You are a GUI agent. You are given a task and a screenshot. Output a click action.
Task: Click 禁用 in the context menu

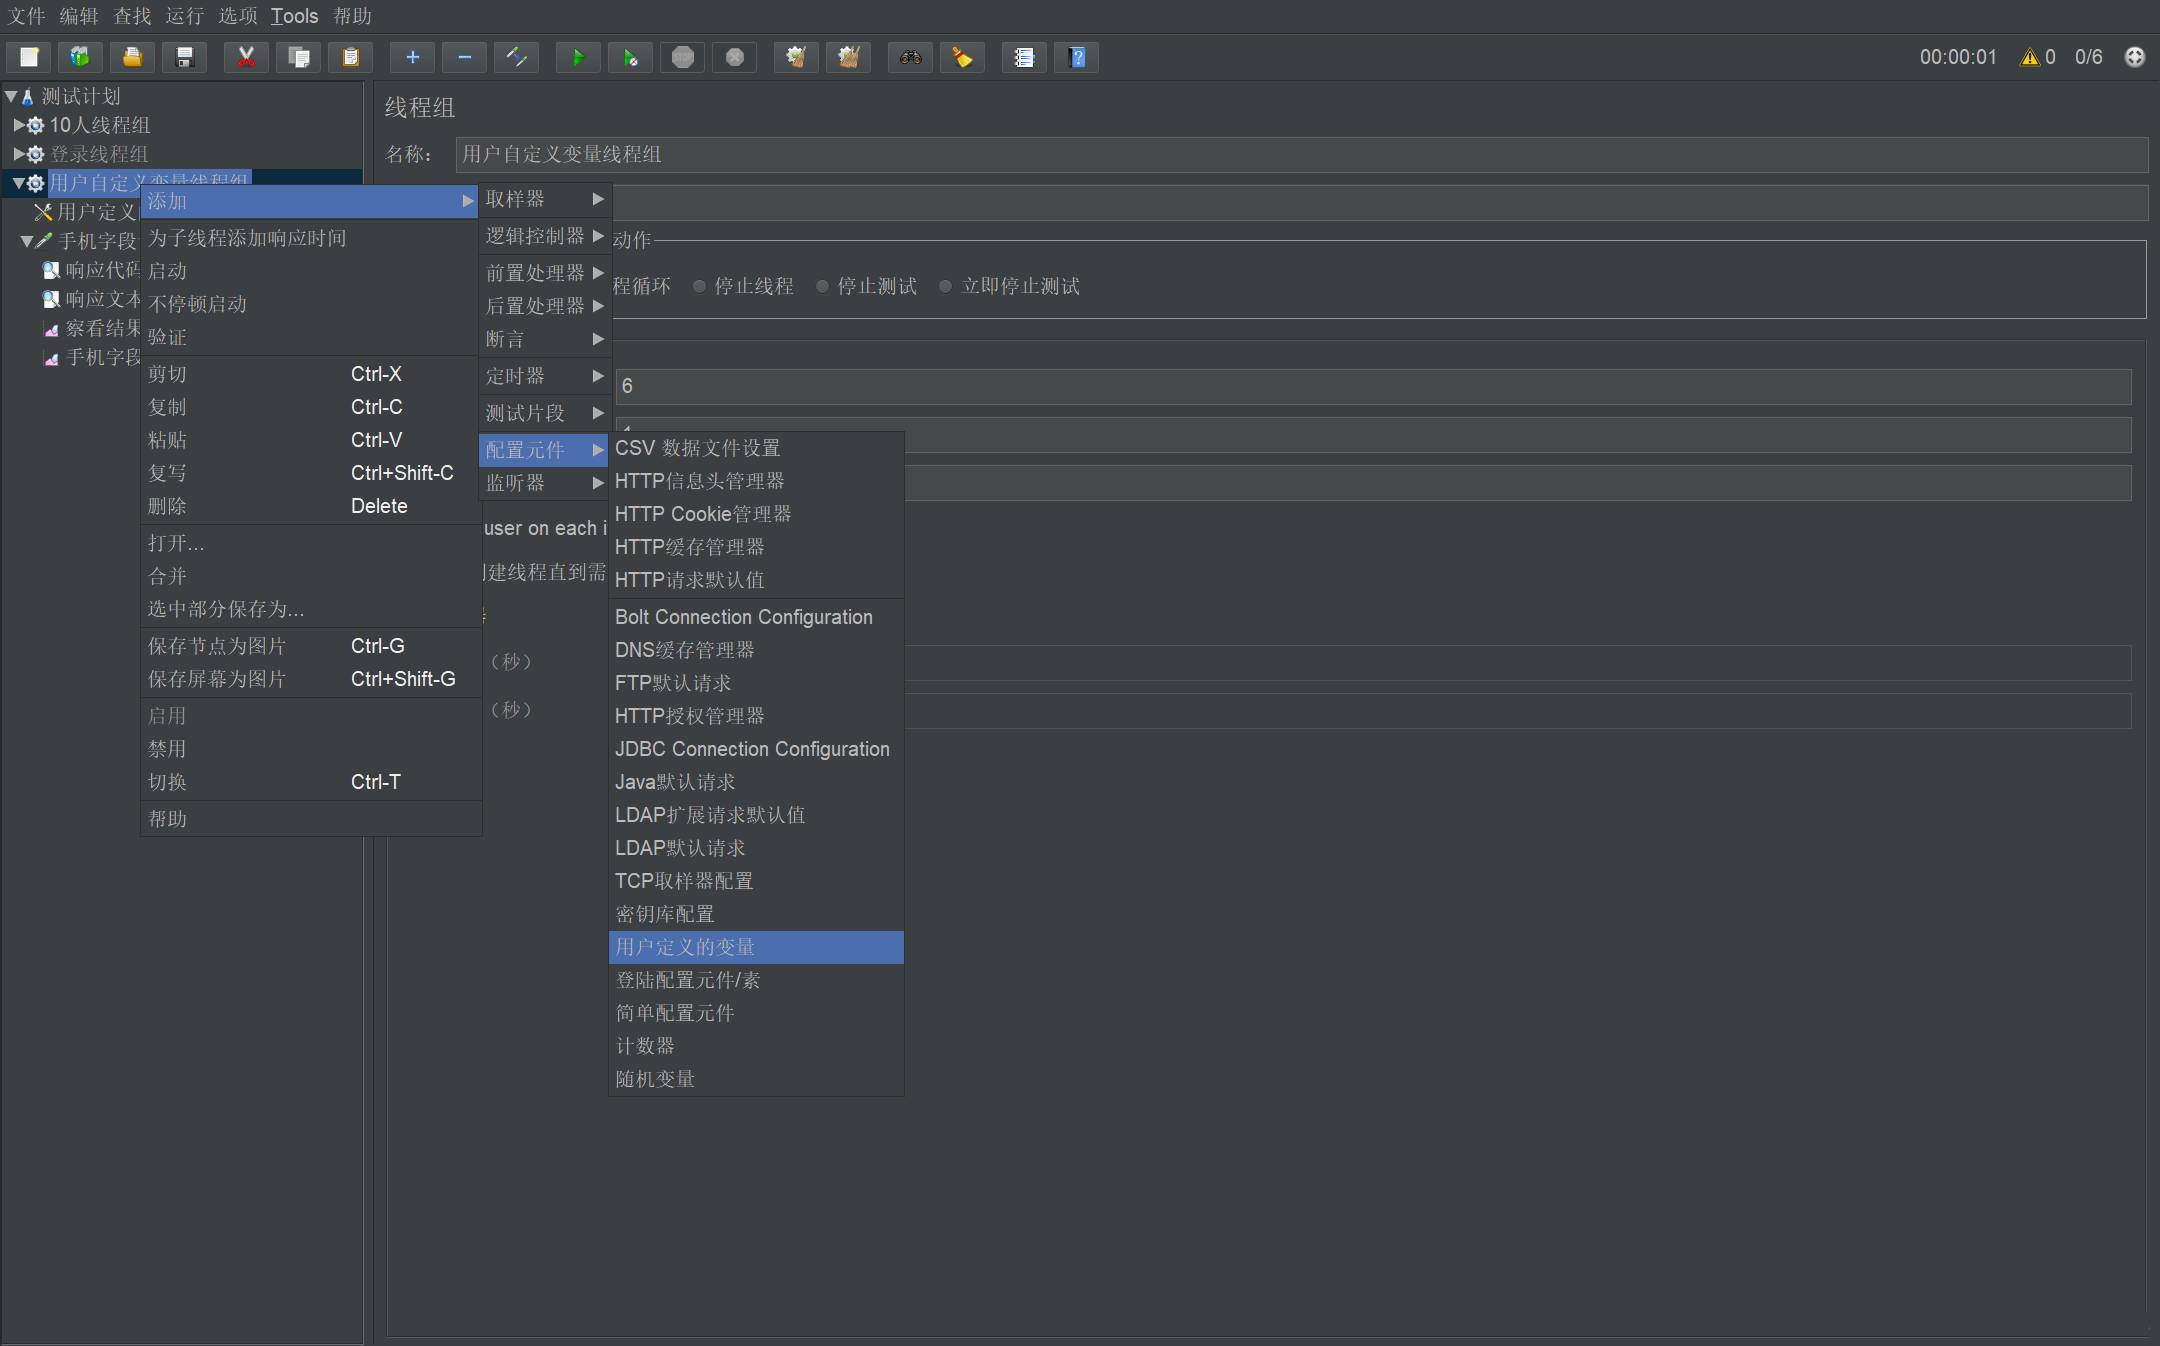click(x=167, y=749)
